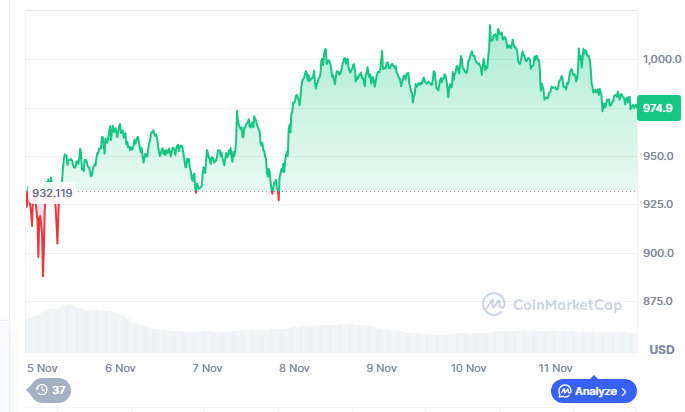The width and height of the screenshot is (685, 412).
Task: Click the CoinMarketCap watermark logo
Action: pos(494,303)
